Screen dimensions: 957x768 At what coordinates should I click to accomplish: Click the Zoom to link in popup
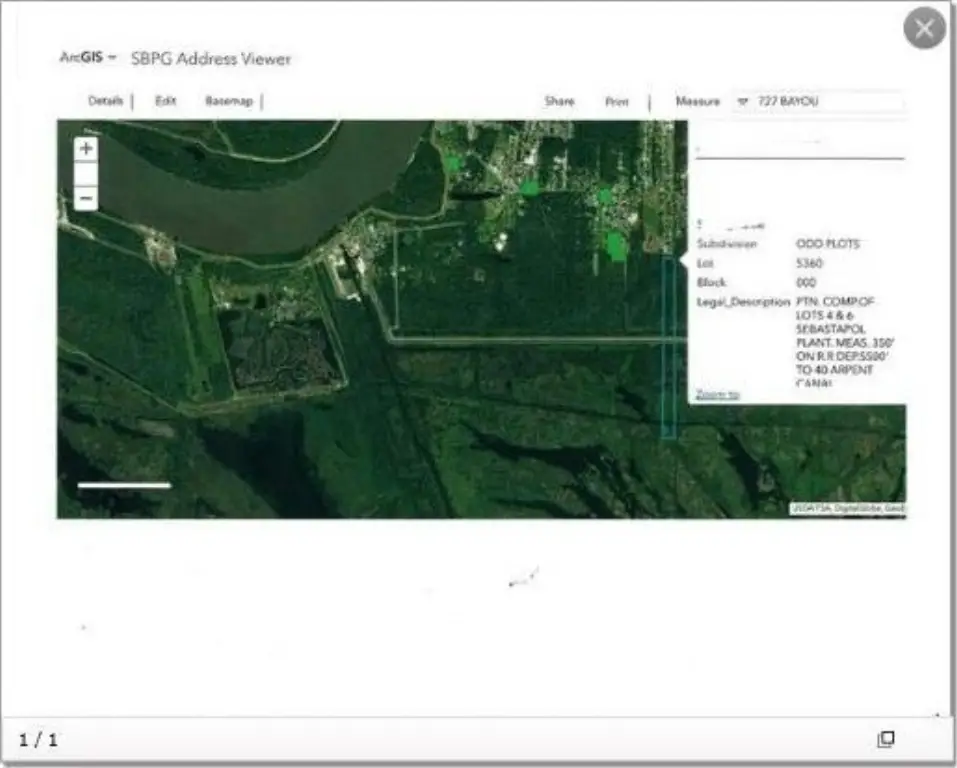[717, 395]
